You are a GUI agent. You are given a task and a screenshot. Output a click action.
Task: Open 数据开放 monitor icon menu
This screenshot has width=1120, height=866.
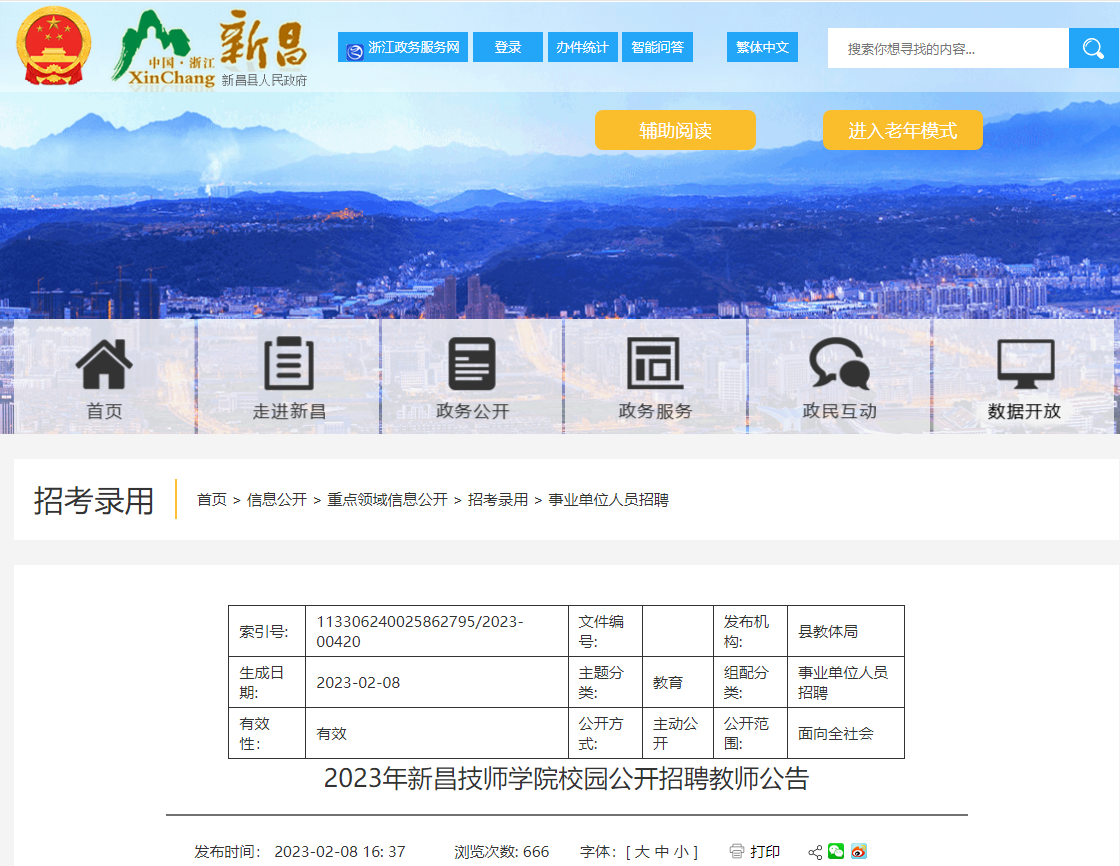tap(1025, 364)
